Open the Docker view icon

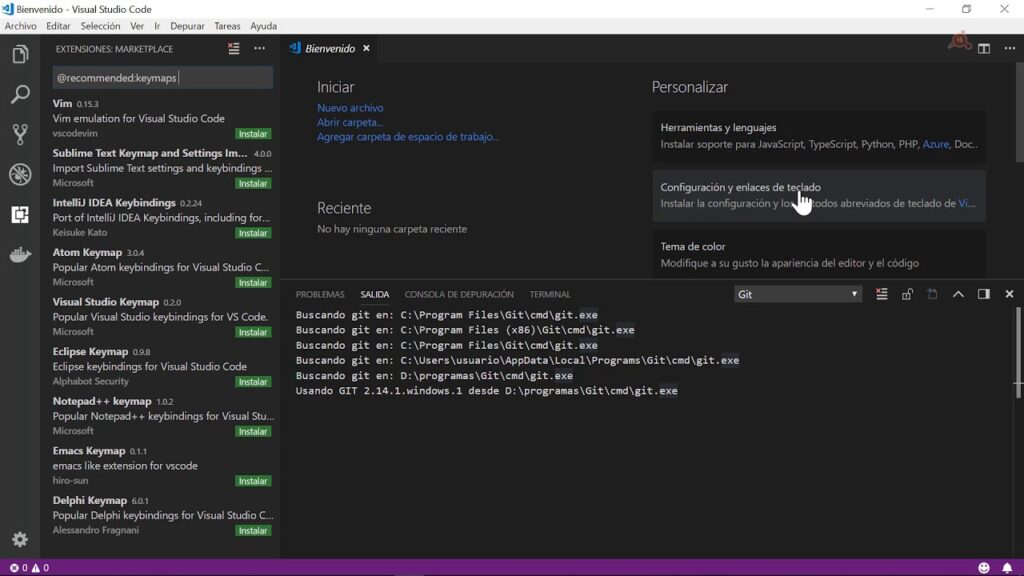click(20, 255)
